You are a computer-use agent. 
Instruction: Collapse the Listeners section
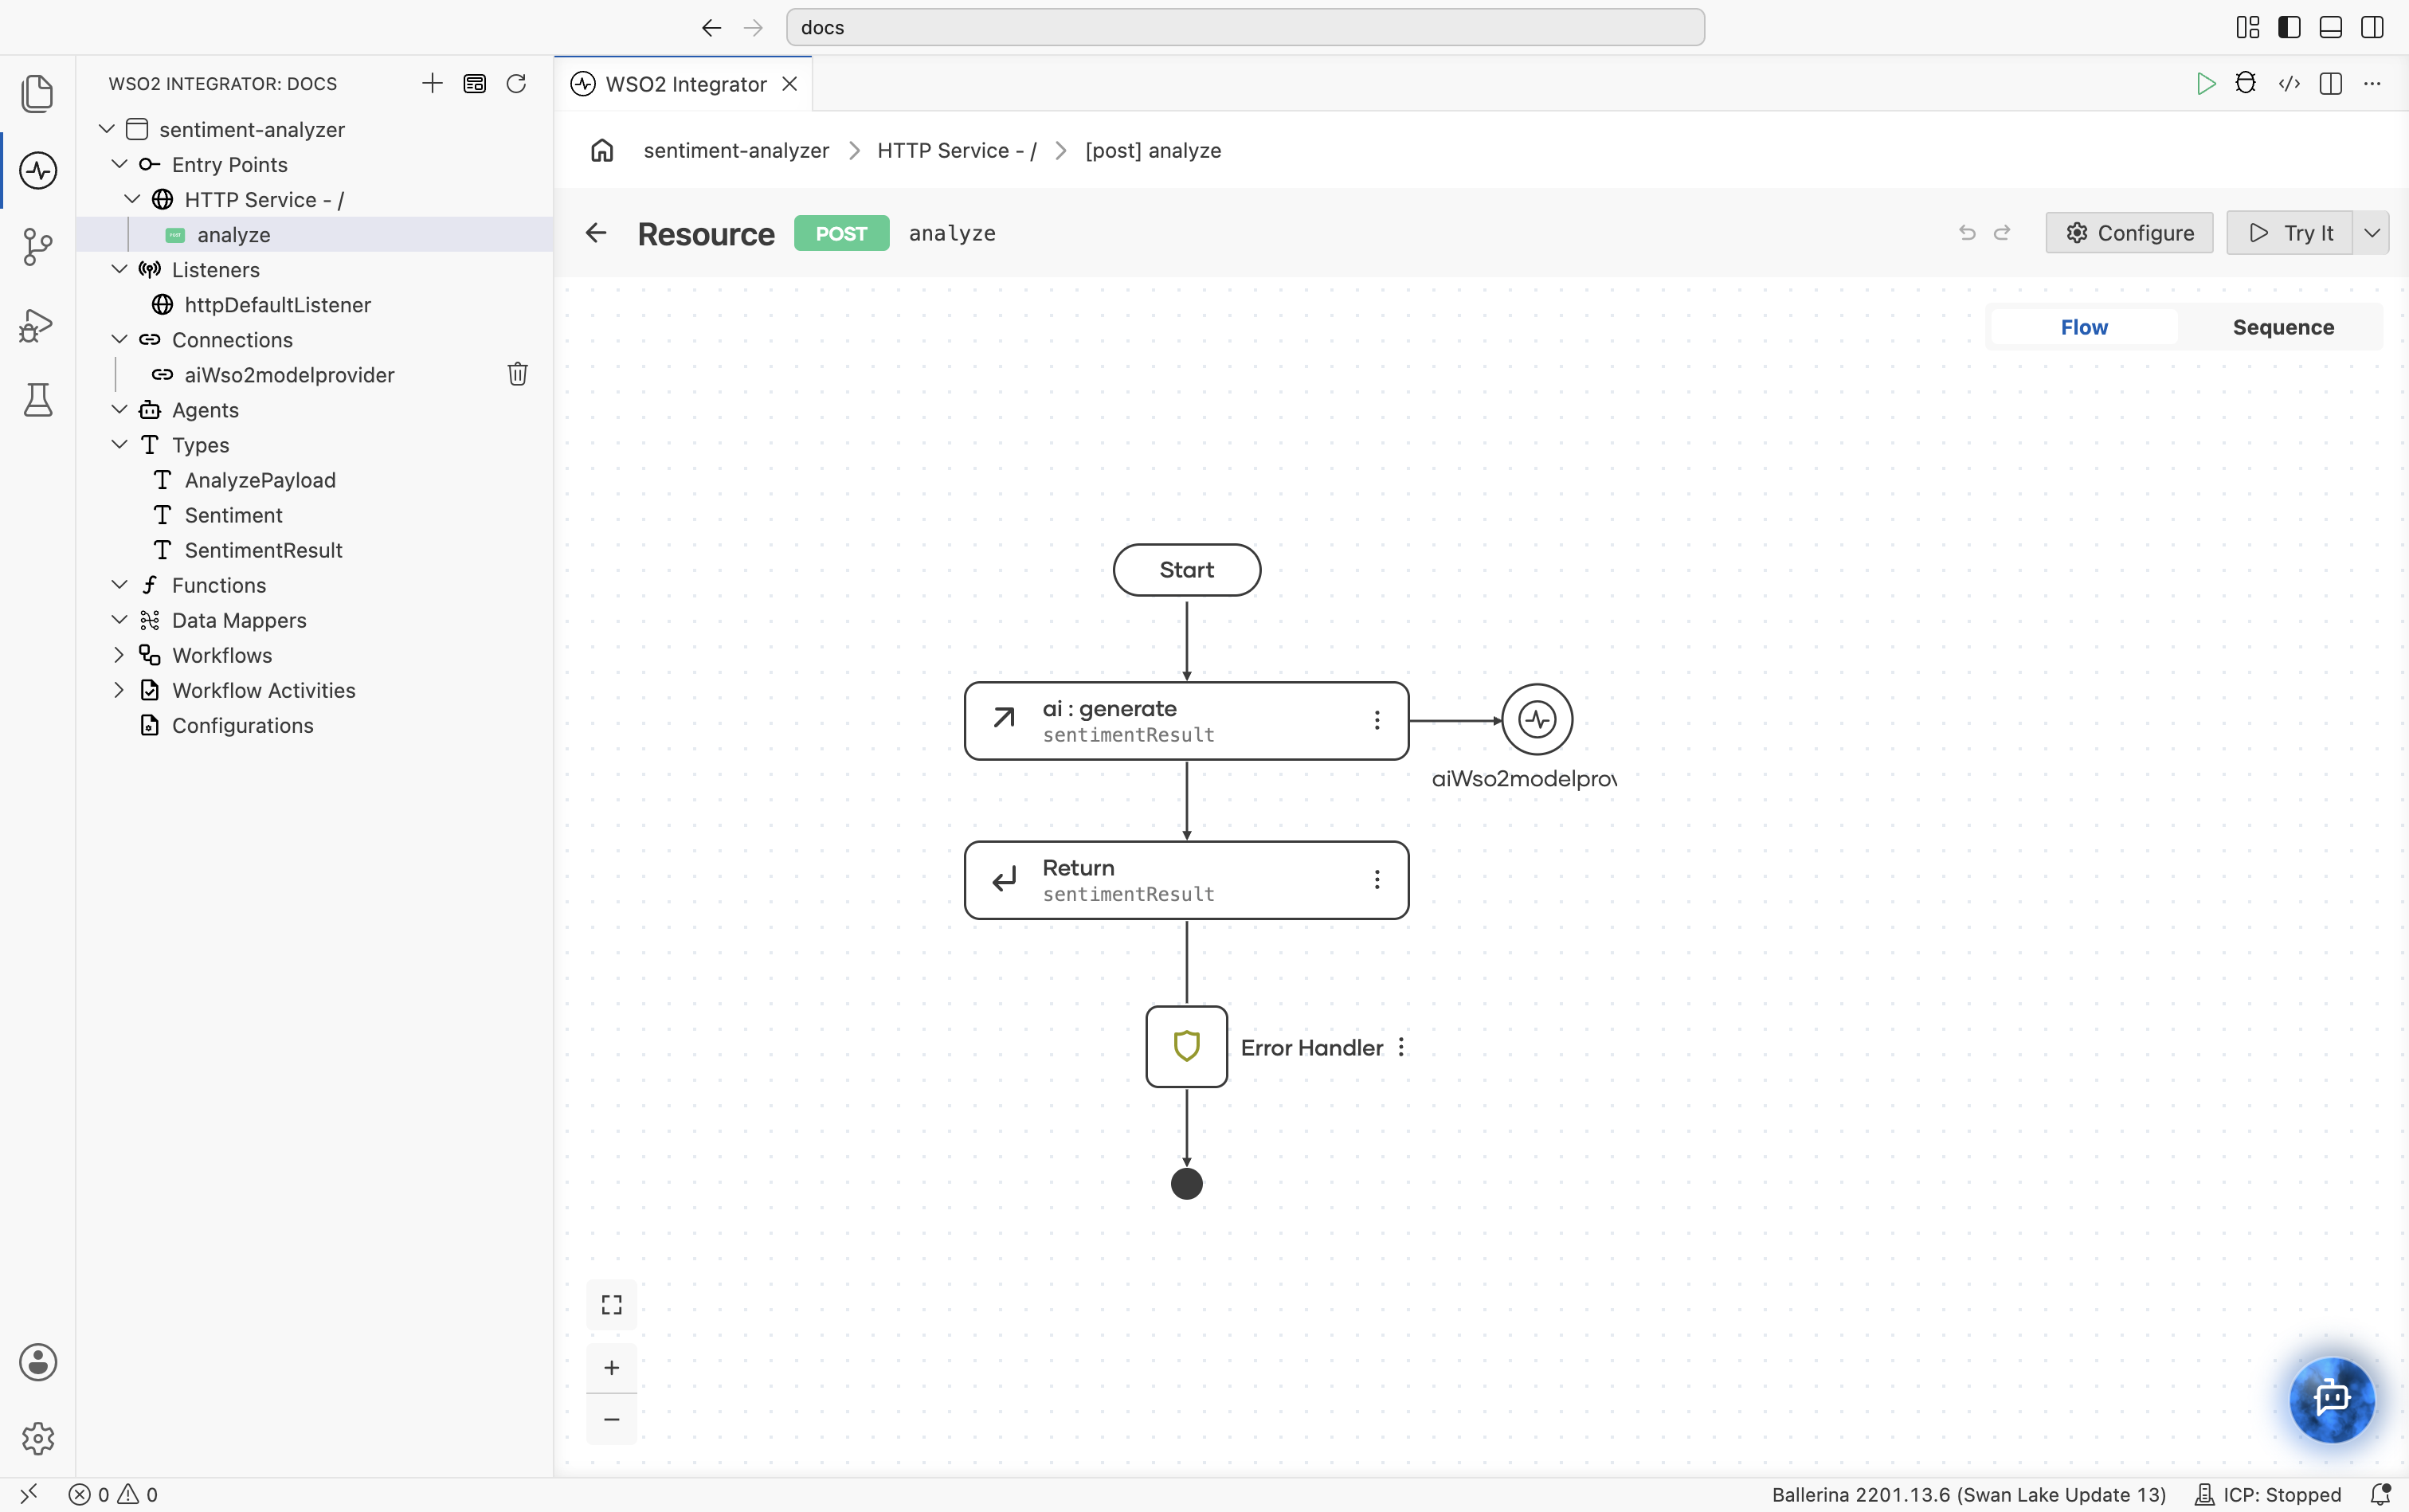pyautogui.click(x=119, y=269)
